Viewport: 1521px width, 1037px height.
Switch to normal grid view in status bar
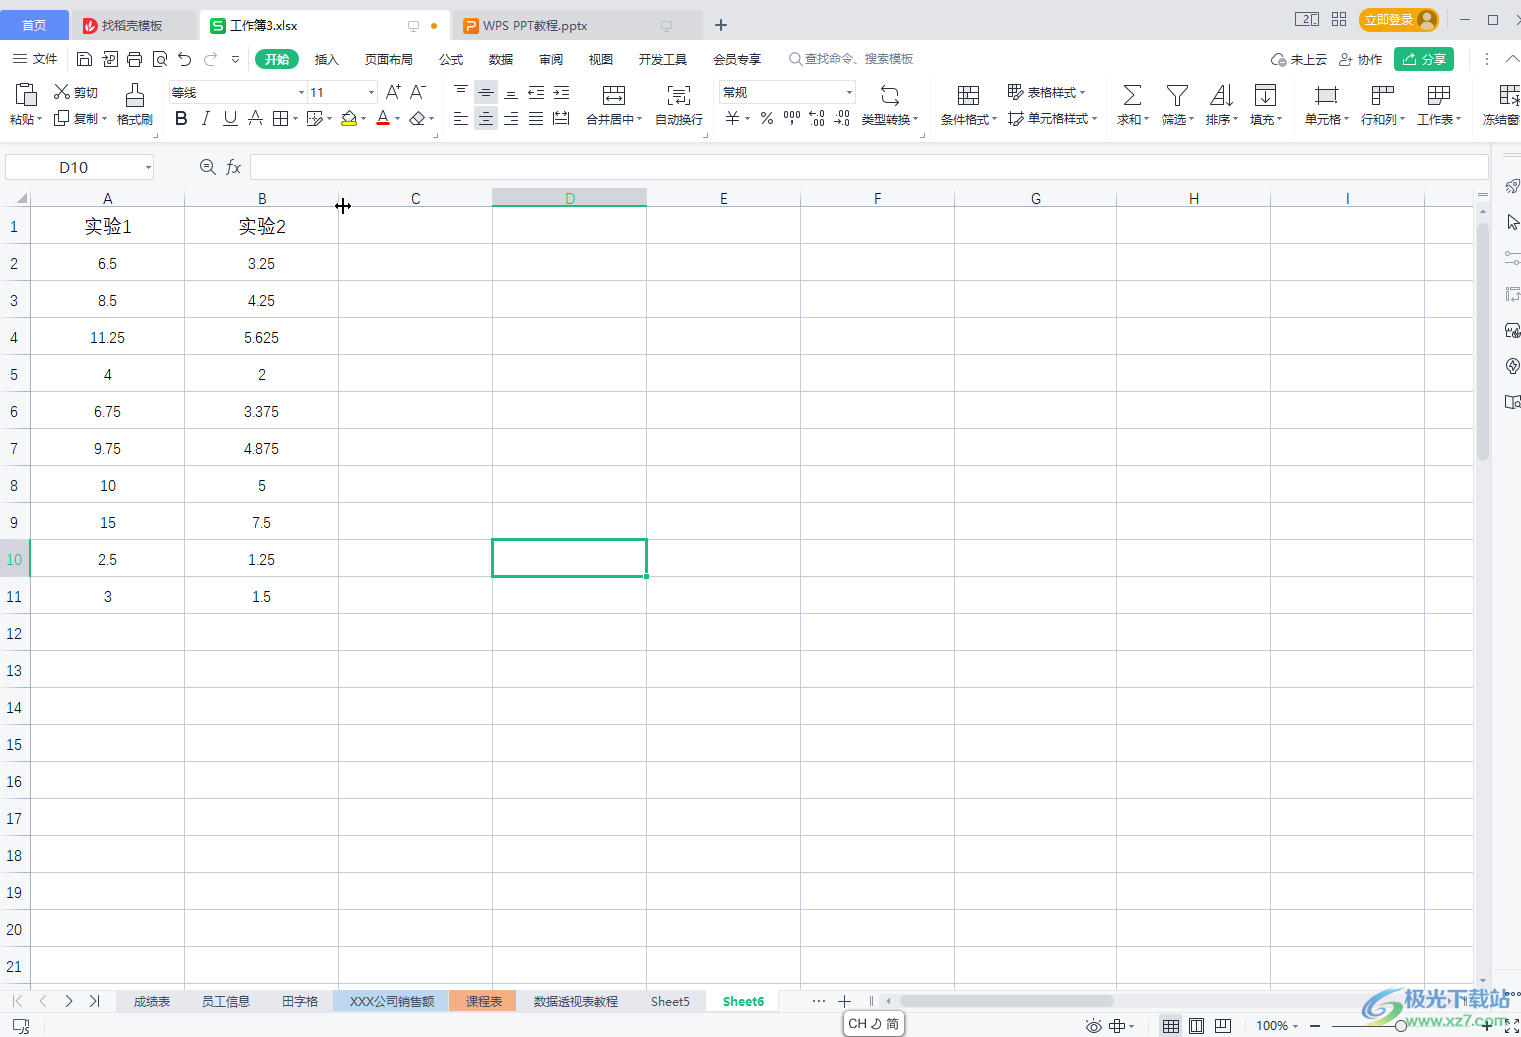(1170, 1025)
